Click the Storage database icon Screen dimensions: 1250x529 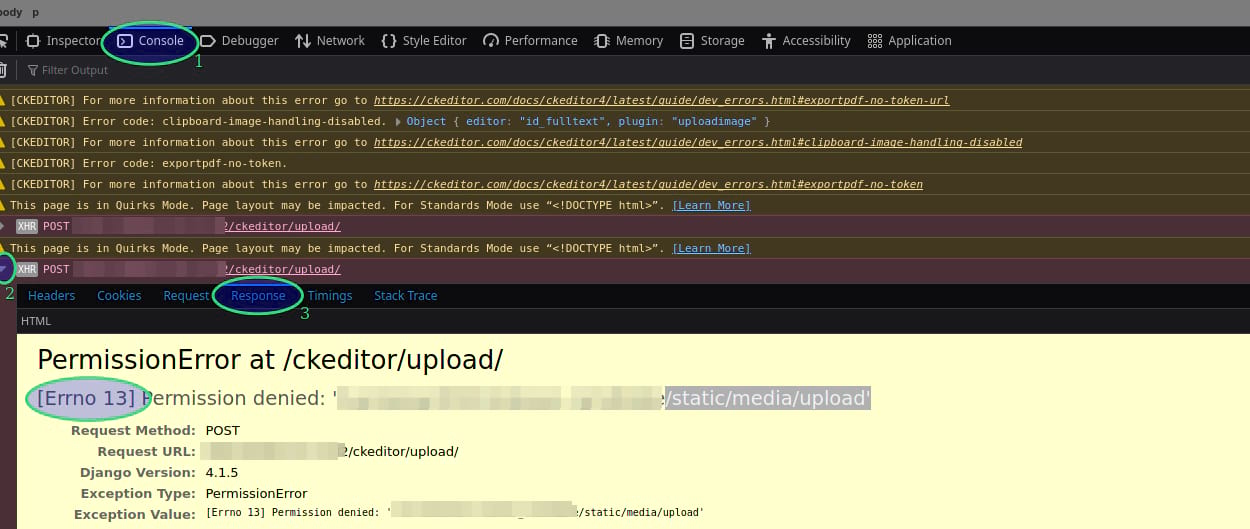[x=687, y=41]
